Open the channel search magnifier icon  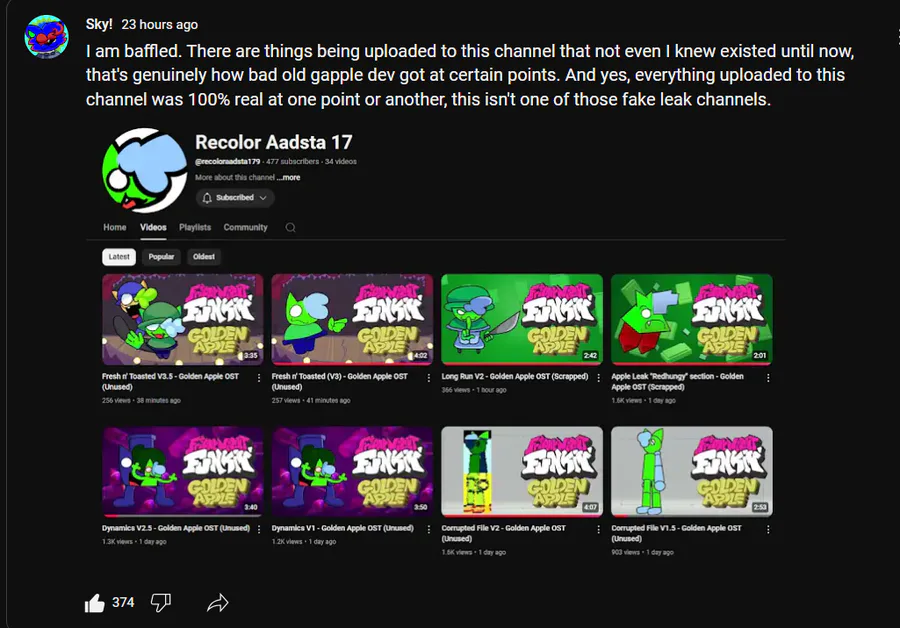pos(290,227)
